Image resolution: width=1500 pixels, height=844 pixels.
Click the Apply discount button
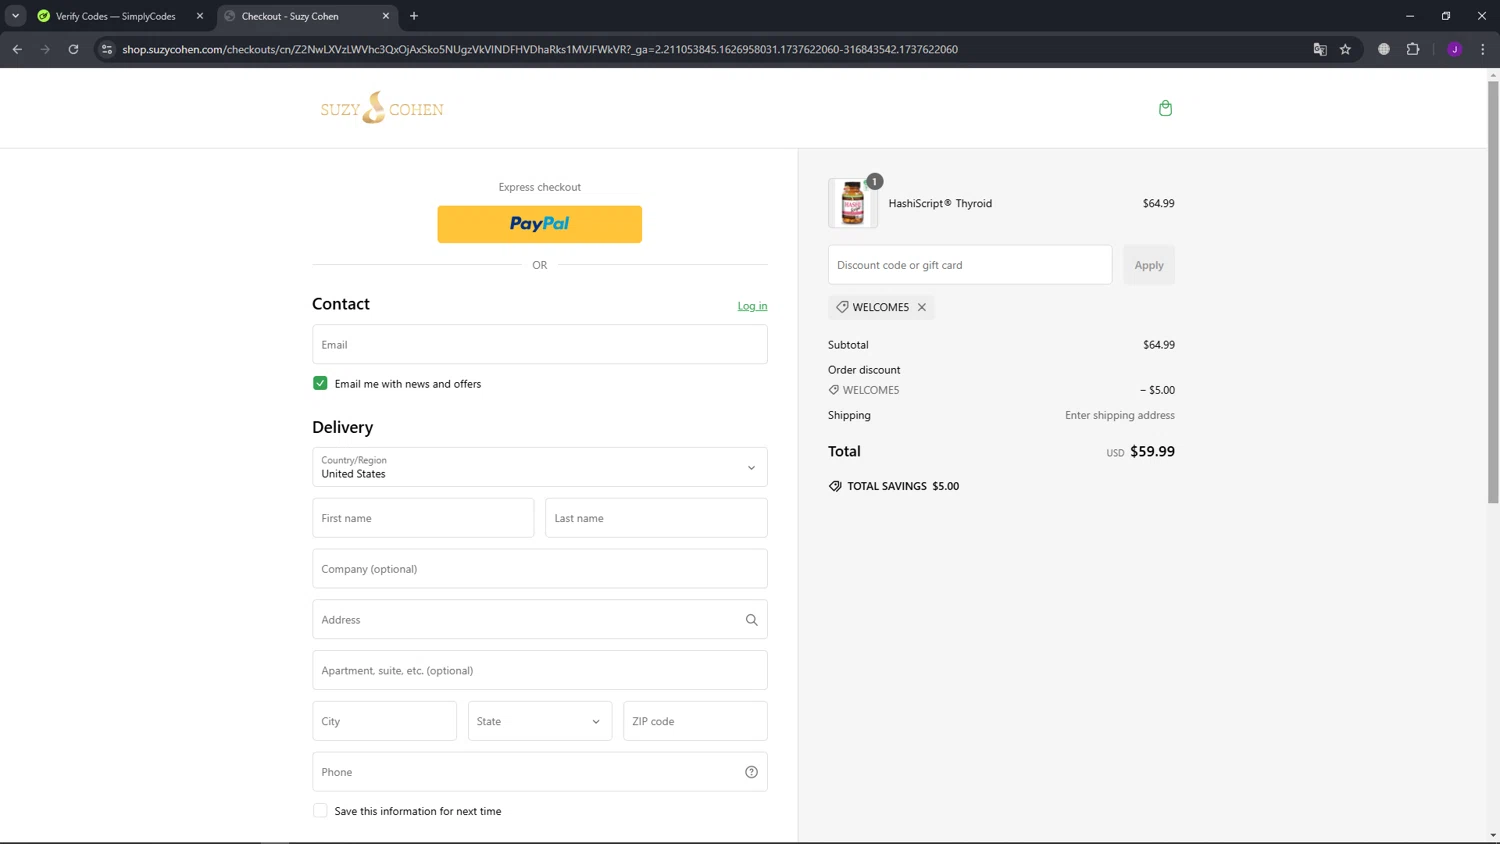point(1149,265)
